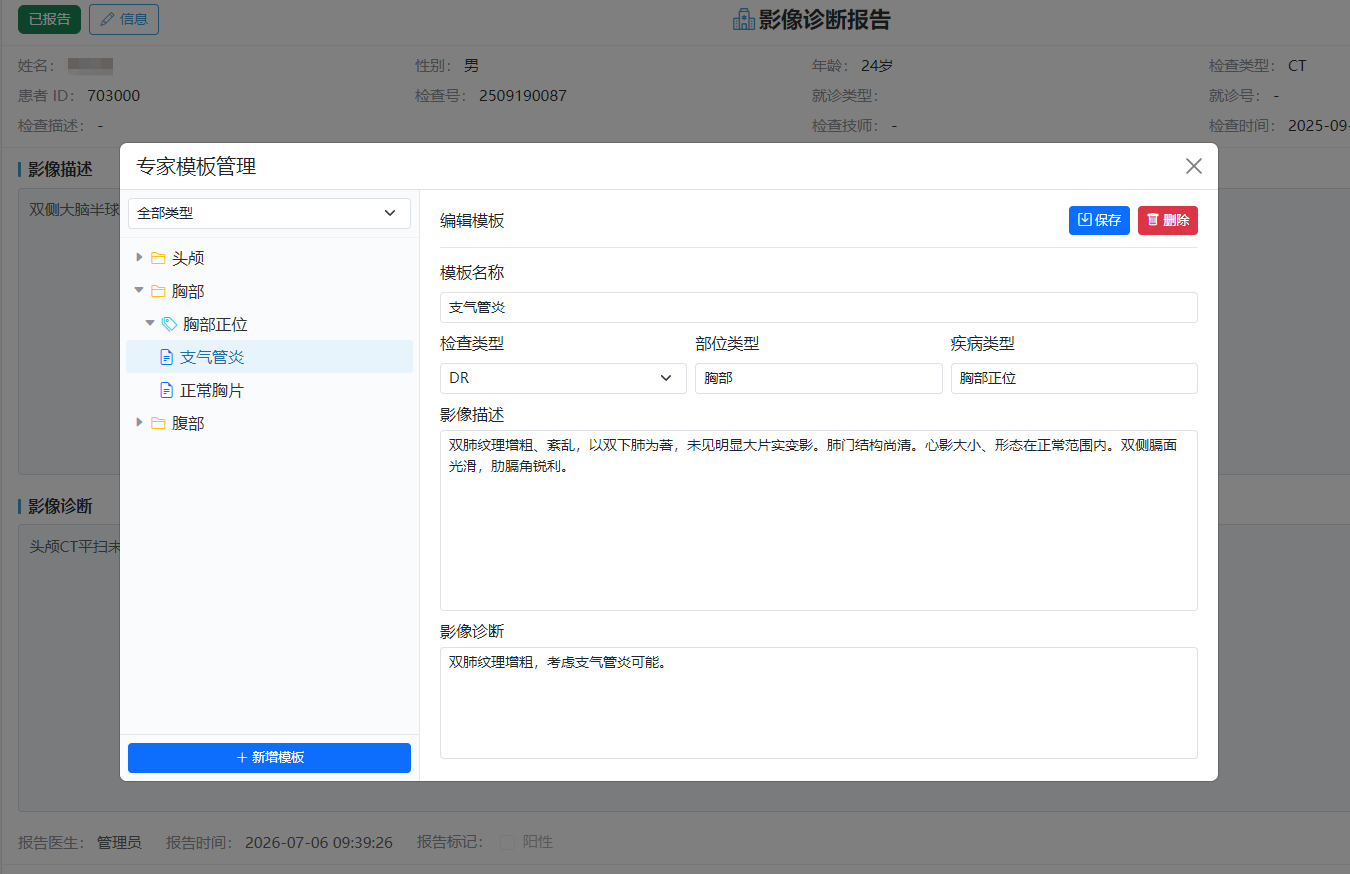Click the 支气管炎 document icon
Screen dimensions: 1350x874
[167, 357]
